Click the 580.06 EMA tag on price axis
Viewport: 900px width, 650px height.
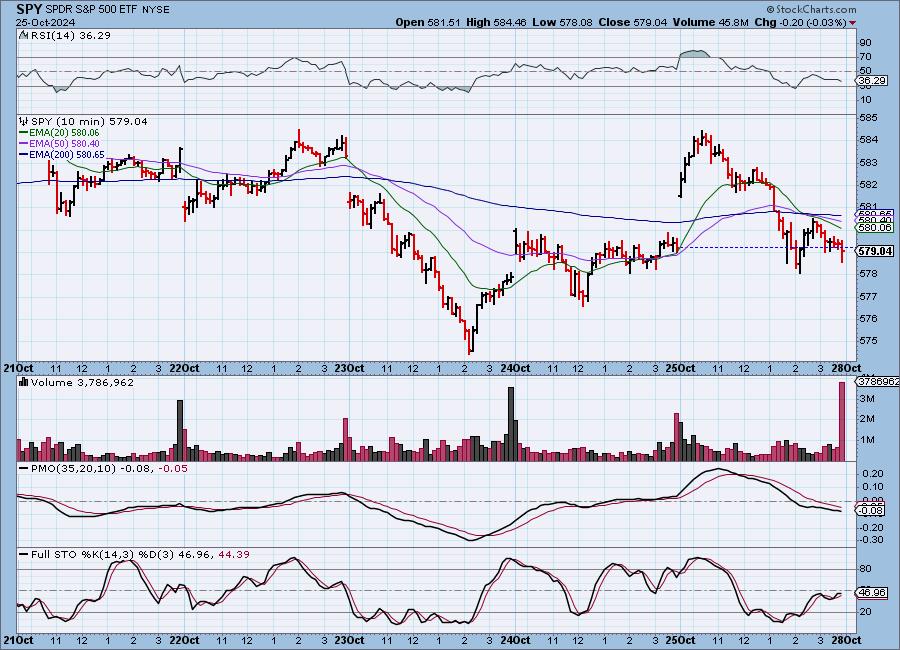pos(874,227)
